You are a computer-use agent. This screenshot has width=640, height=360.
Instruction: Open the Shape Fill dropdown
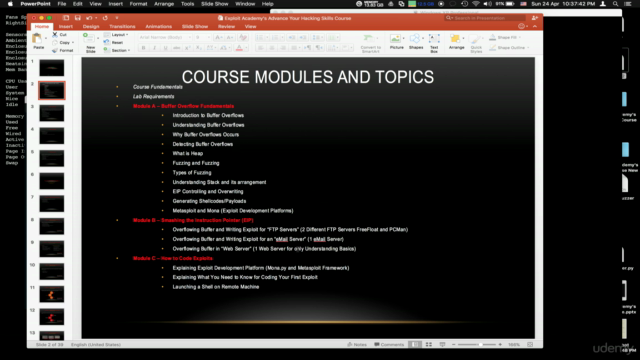(x=505, y=37)
